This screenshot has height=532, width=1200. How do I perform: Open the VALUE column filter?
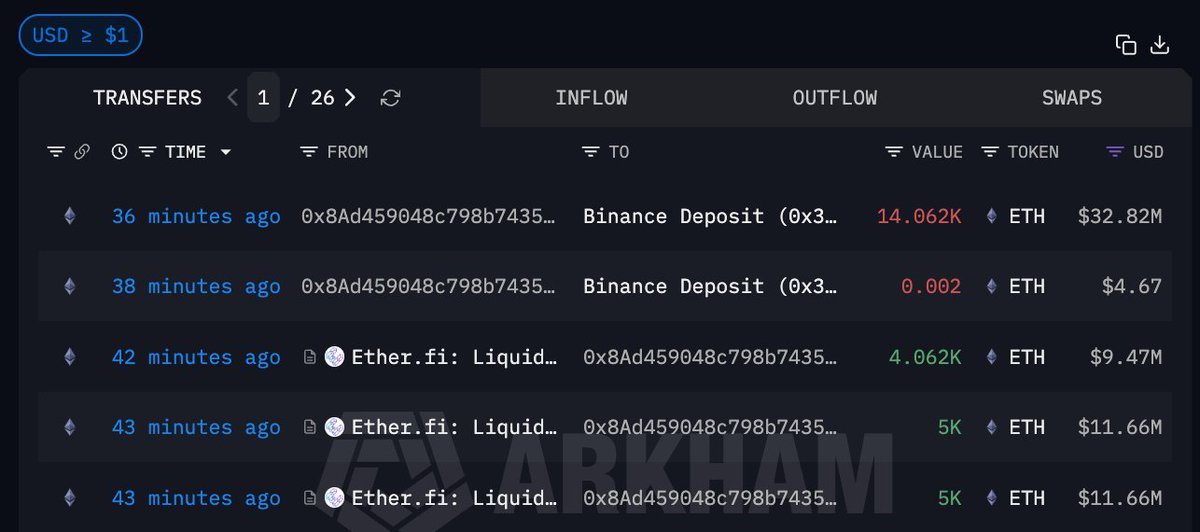894,152
